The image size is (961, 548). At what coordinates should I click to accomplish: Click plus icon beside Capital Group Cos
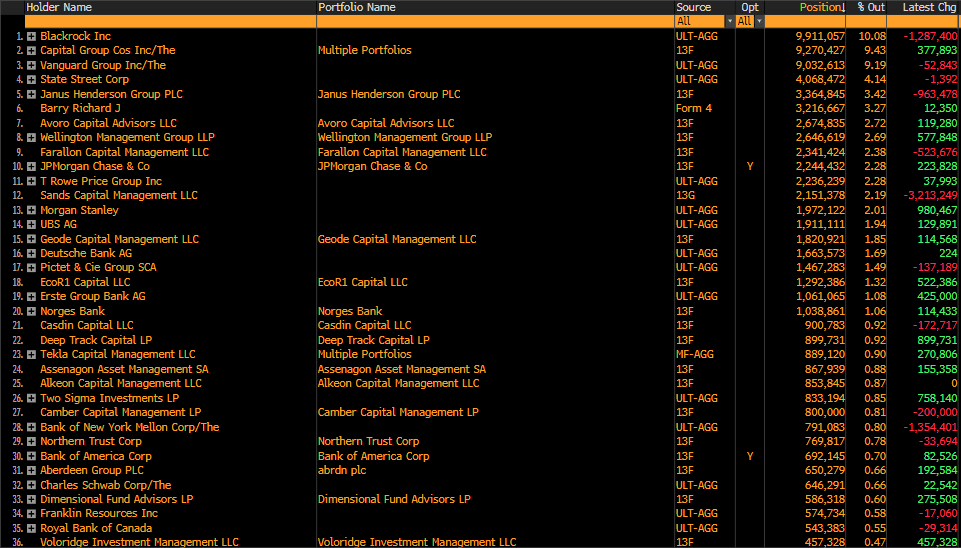pos(32,51)
